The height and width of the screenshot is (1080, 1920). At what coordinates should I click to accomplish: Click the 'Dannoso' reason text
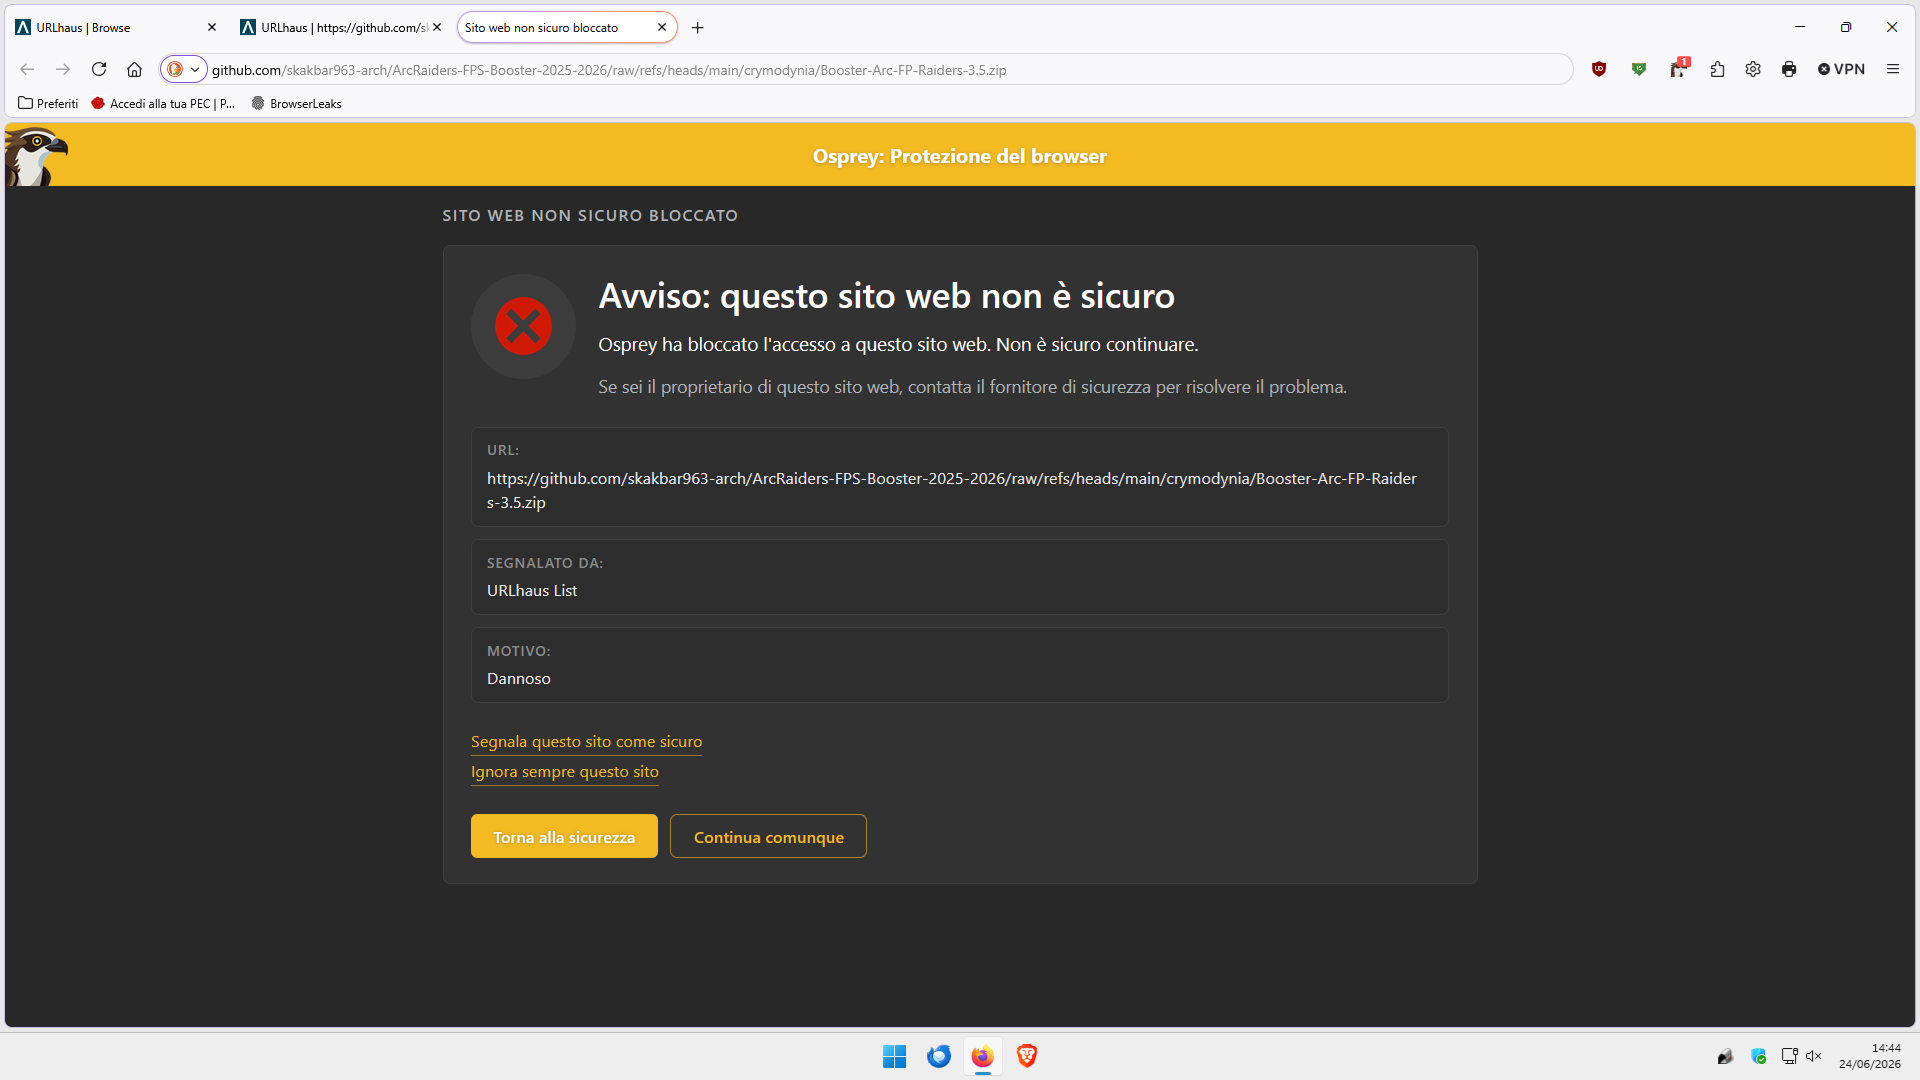(x=519, y=679)
